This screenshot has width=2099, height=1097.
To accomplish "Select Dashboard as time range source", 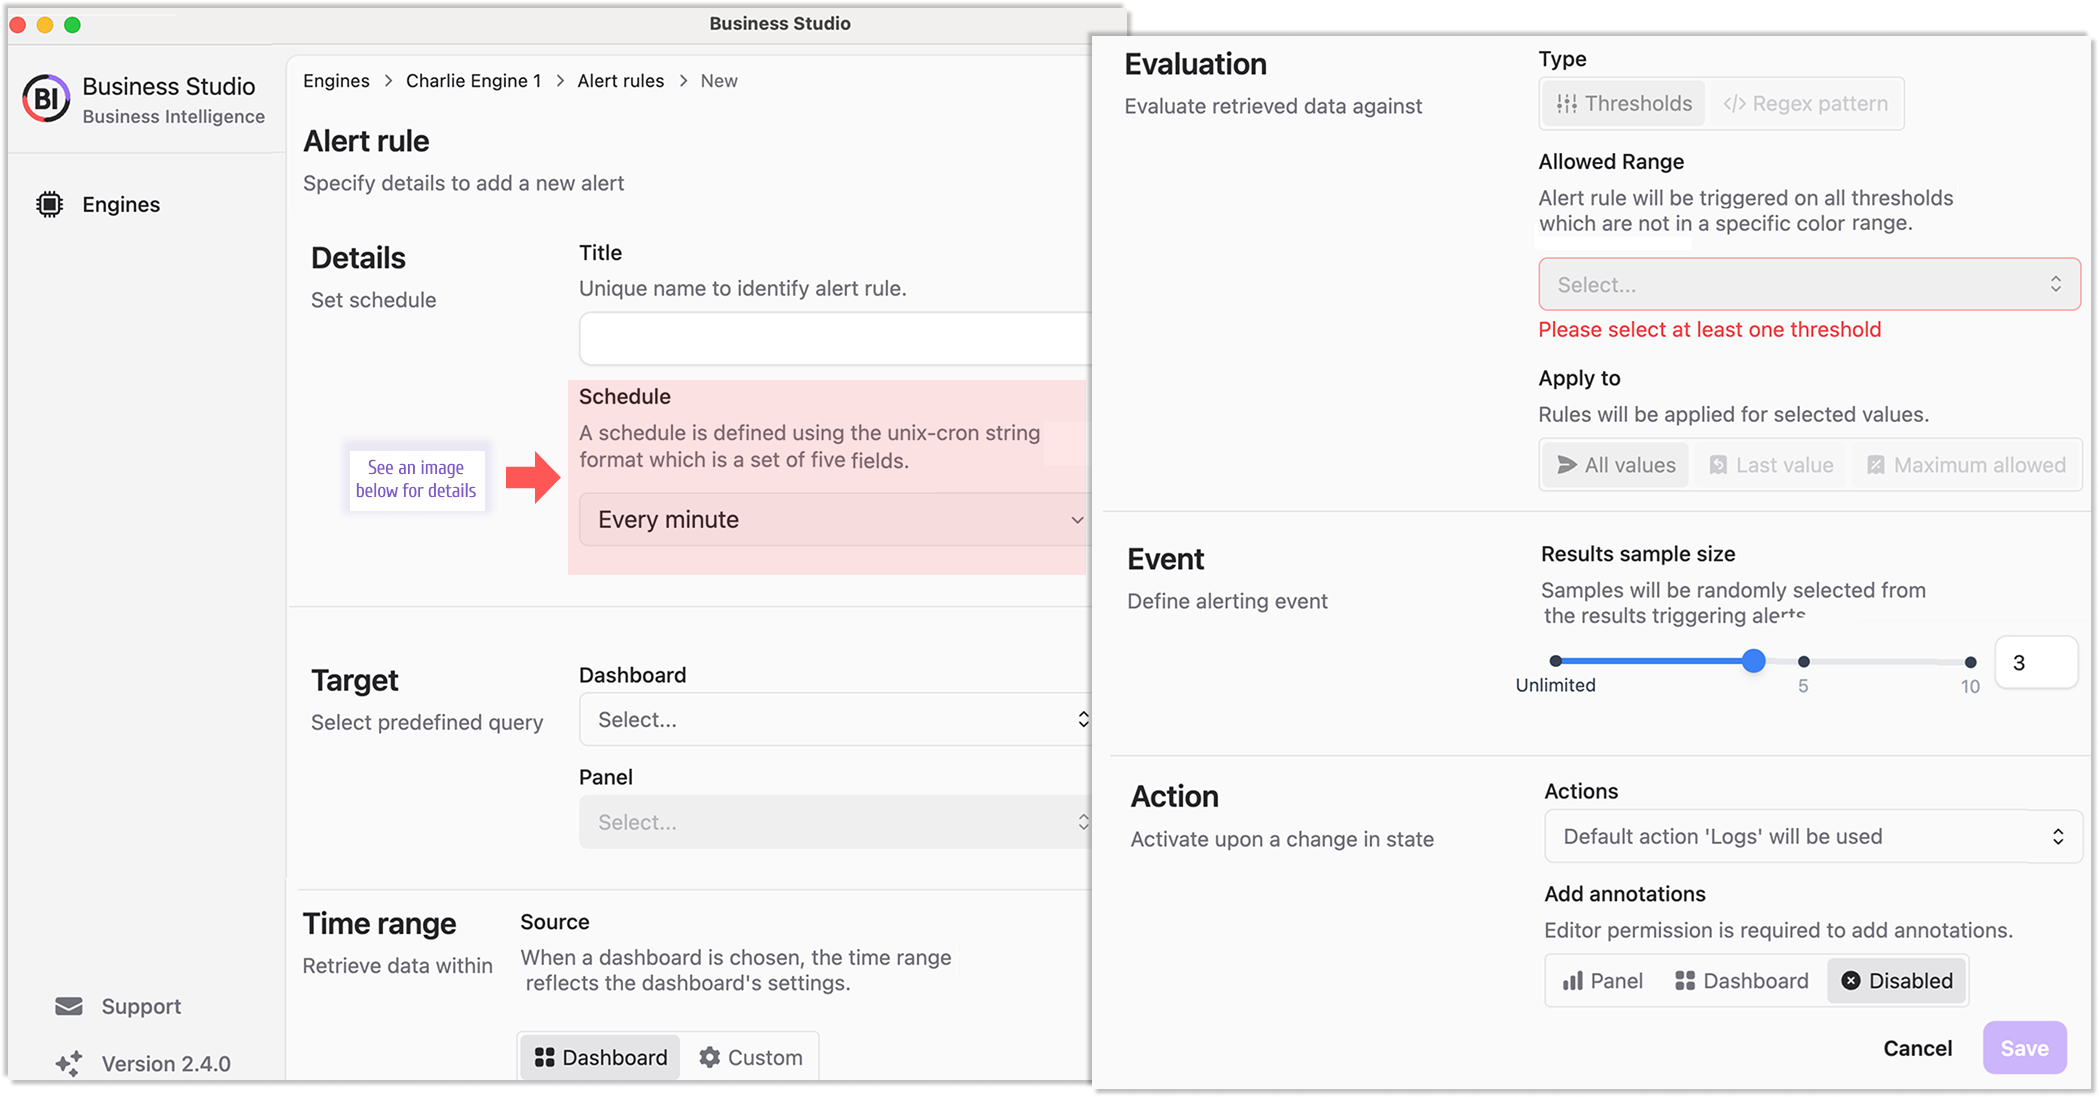I will [600, 1057].
